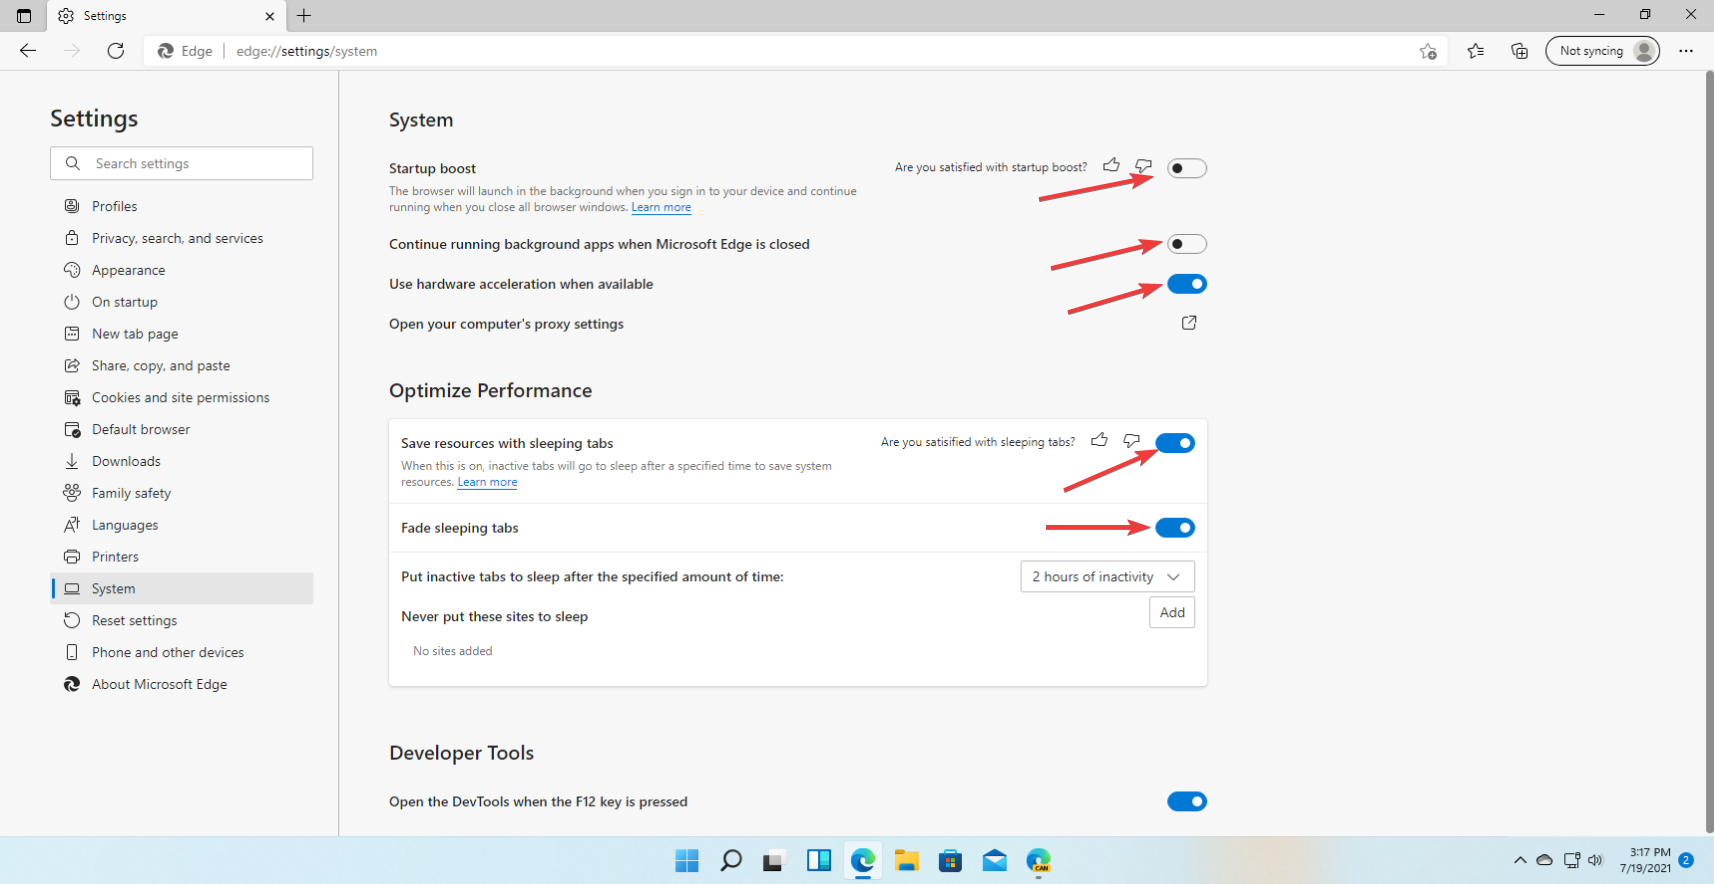Open network status icon in tray

coord(1572,860)
